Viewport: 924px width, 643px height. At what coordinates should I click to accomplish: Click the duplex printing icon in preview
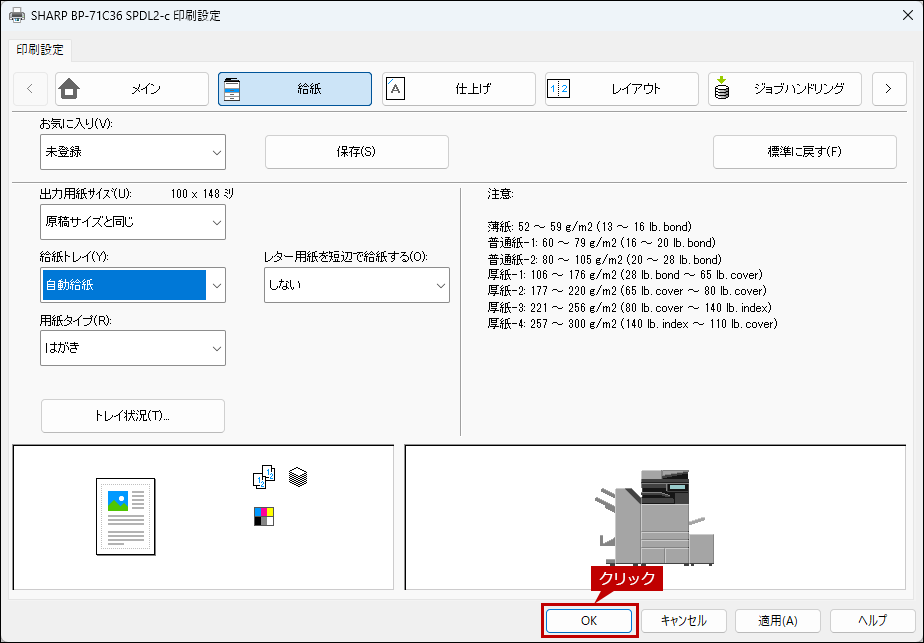(263, 478)
